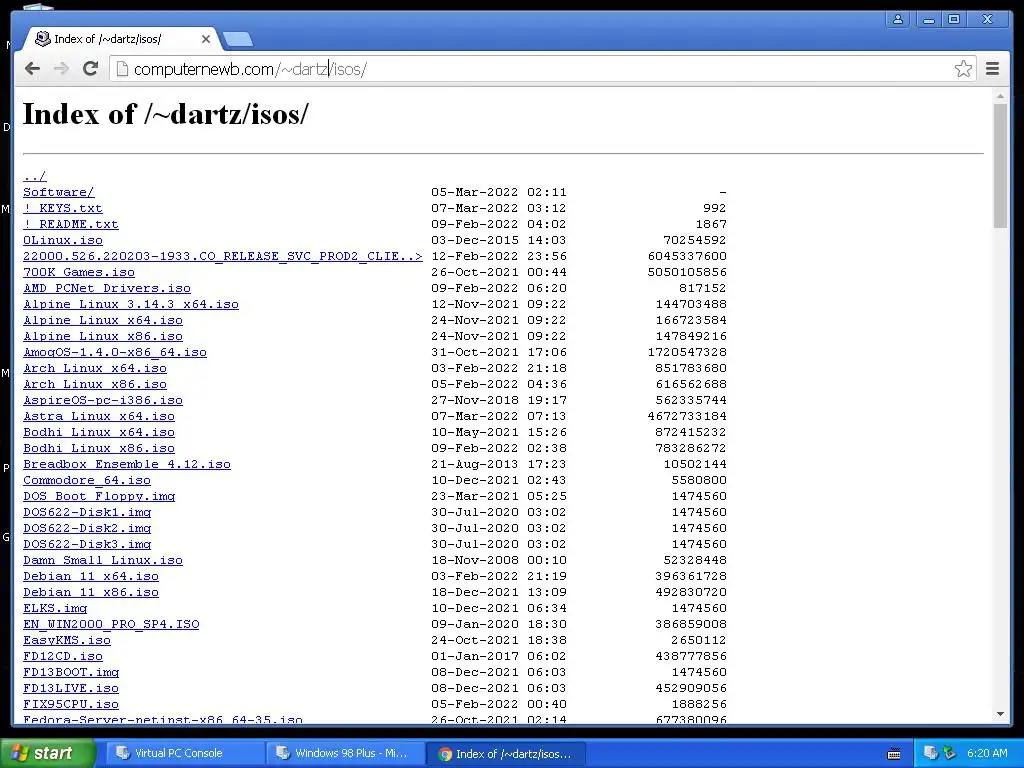
Task: Open the Chrome hamburger menu
Action: (x=992, y=69)
